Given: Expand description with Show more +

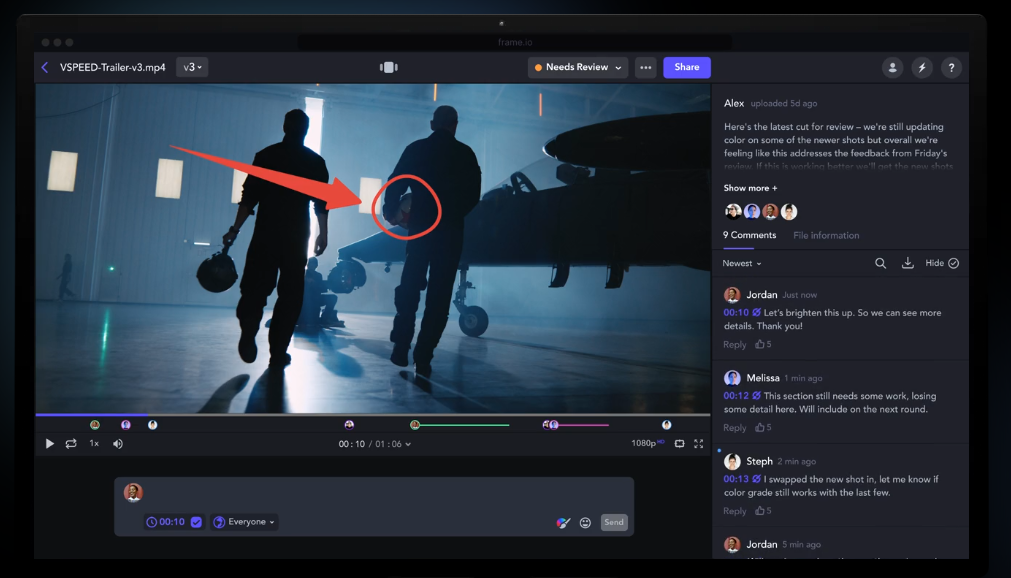Looking at the screenshot, I should (751, 188).
